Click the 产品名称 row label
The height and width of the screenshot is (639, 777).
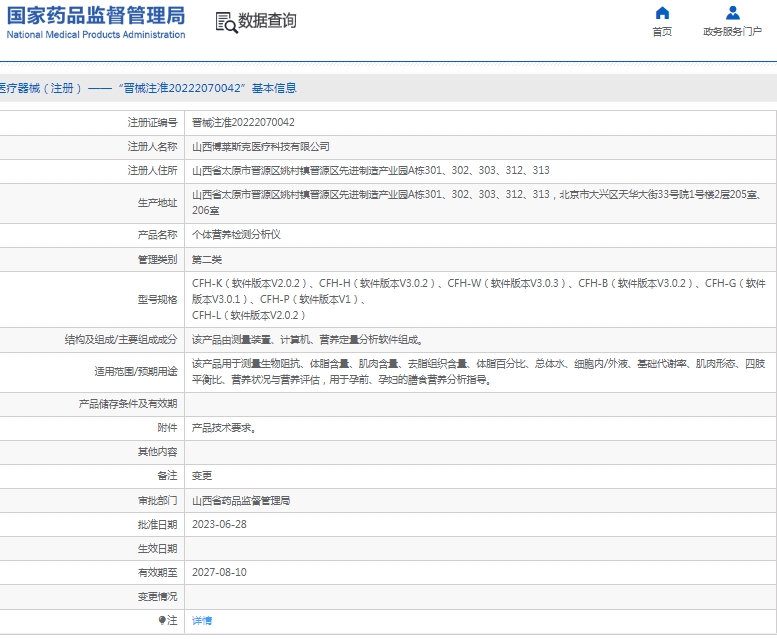point(157,235)
